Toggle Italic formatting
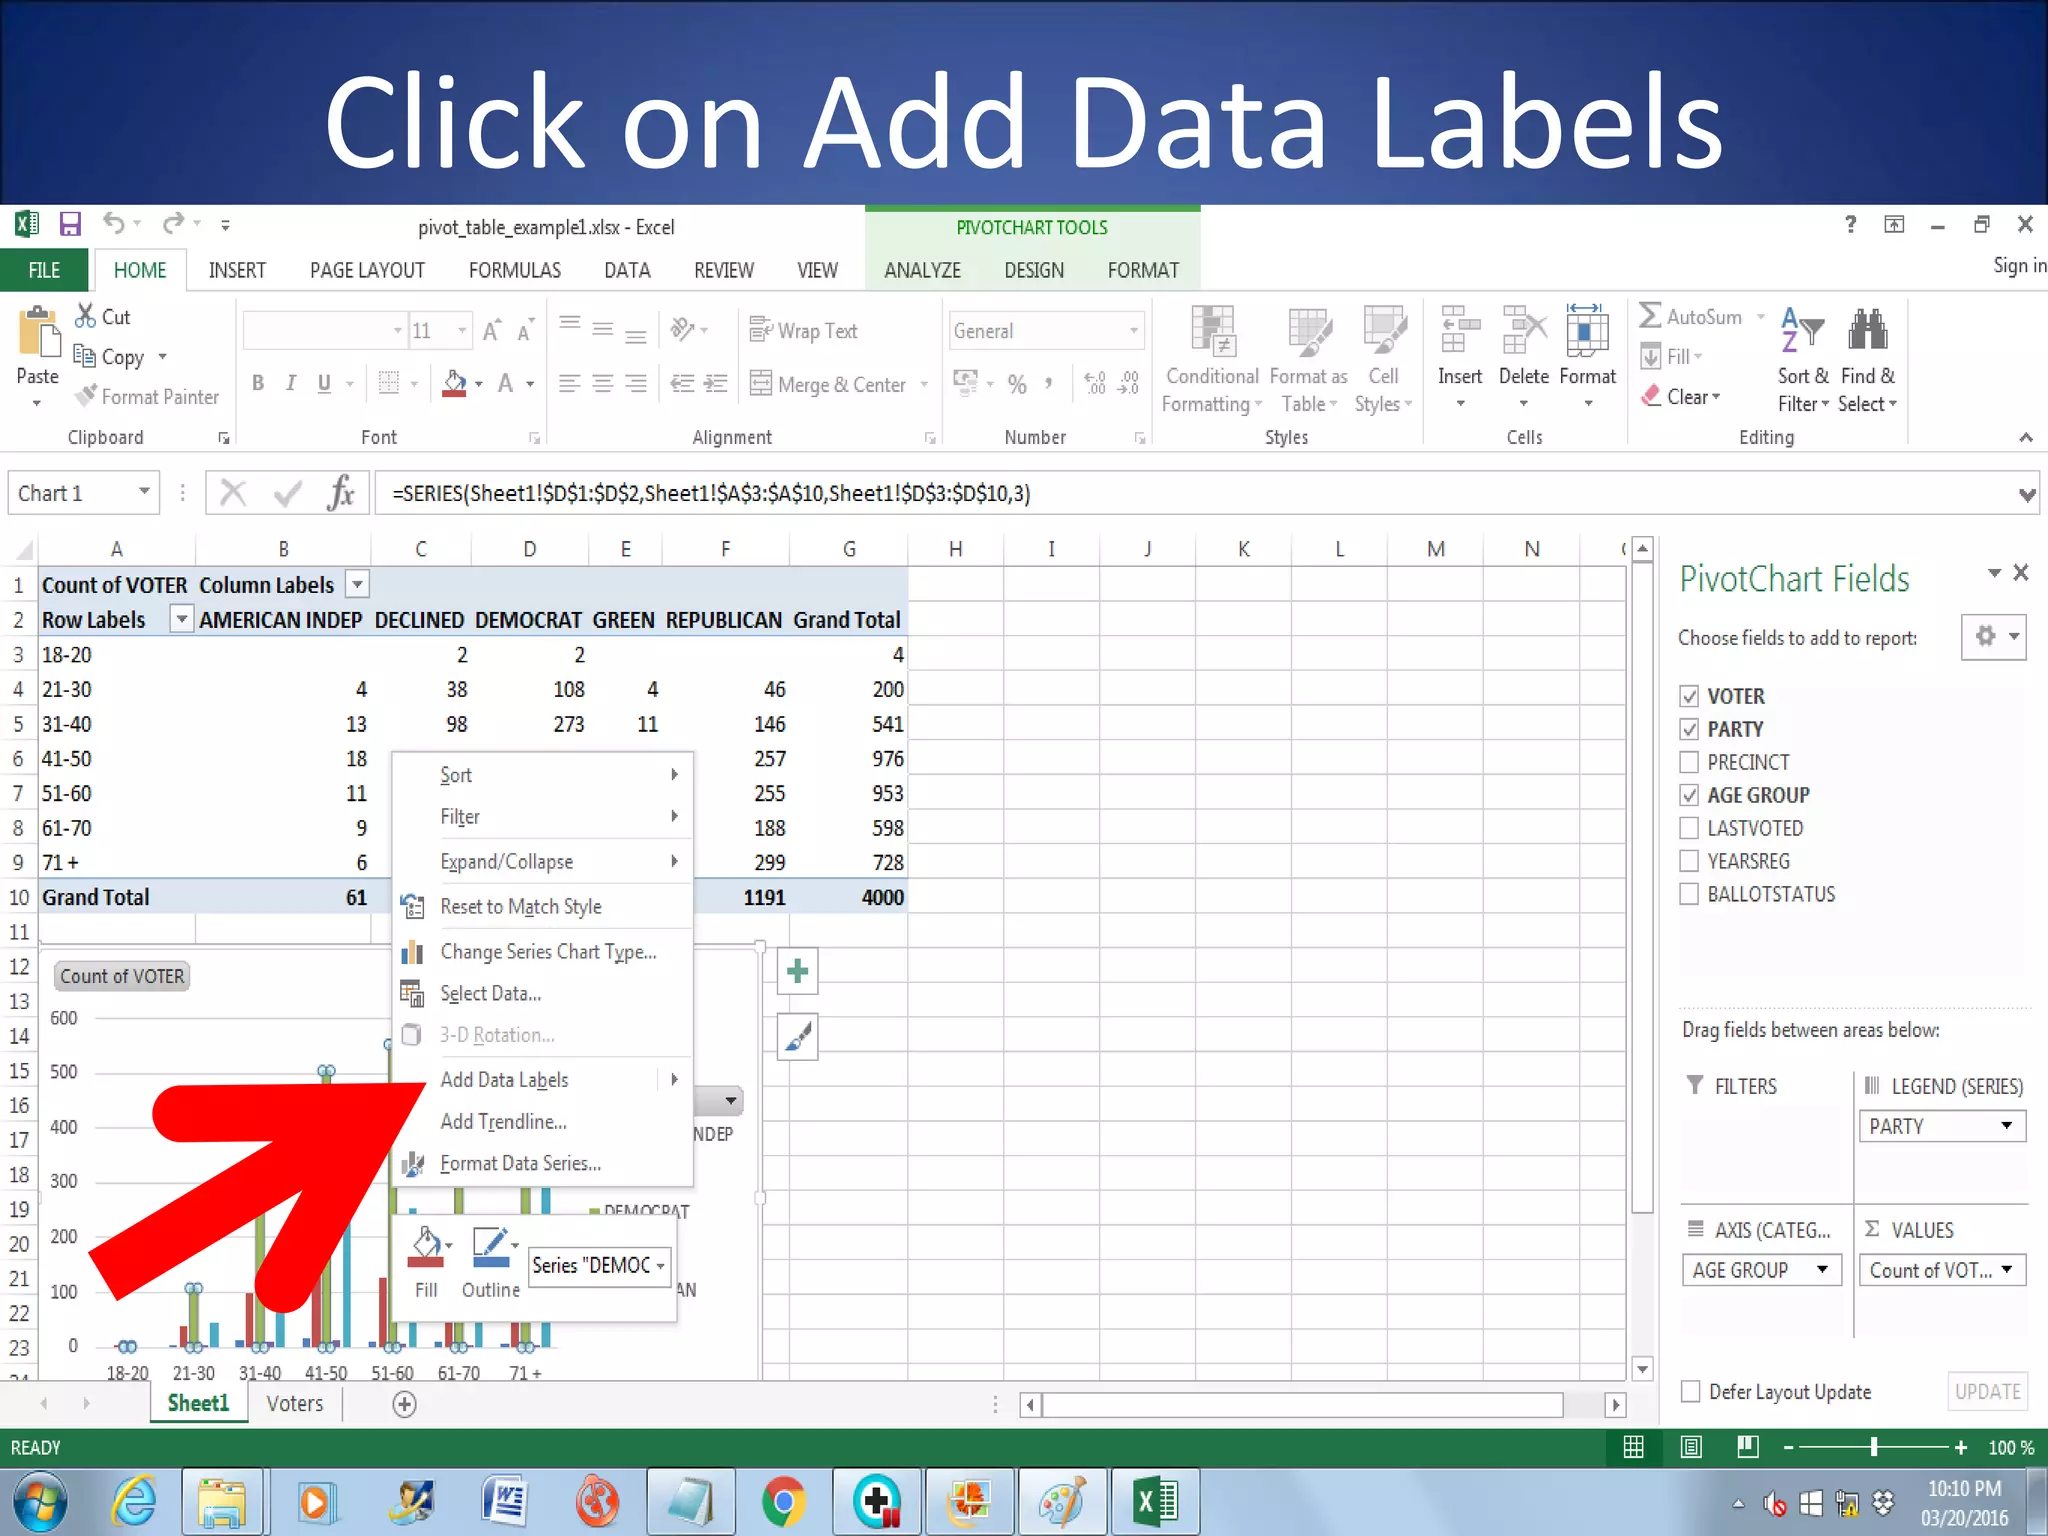The image size is (2048, 1536). click(x=291, y=383)
